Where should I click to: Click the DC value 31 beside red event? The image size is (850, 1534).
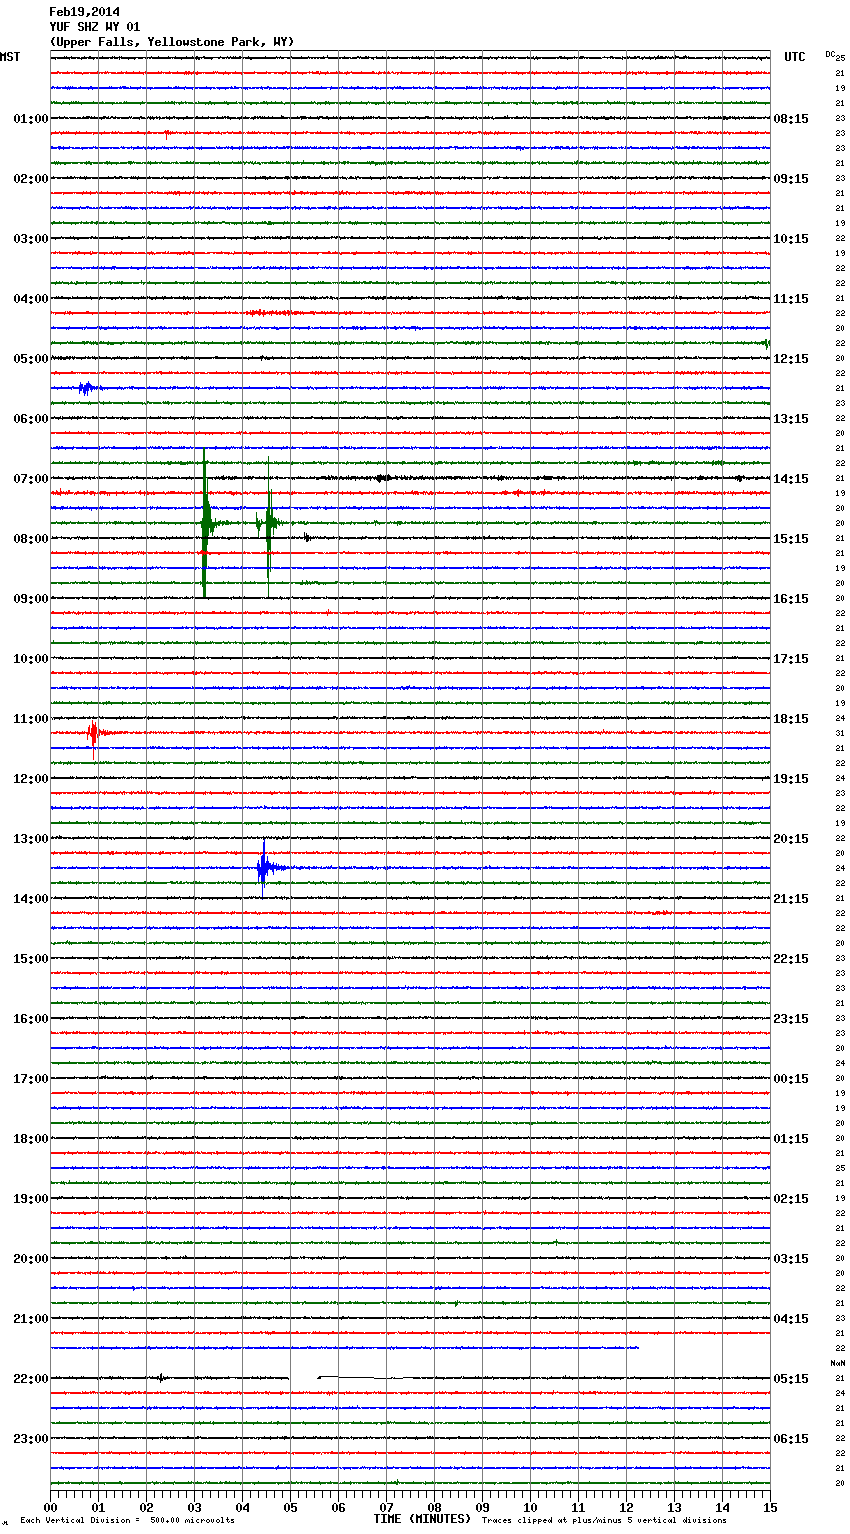pos(840,733)
